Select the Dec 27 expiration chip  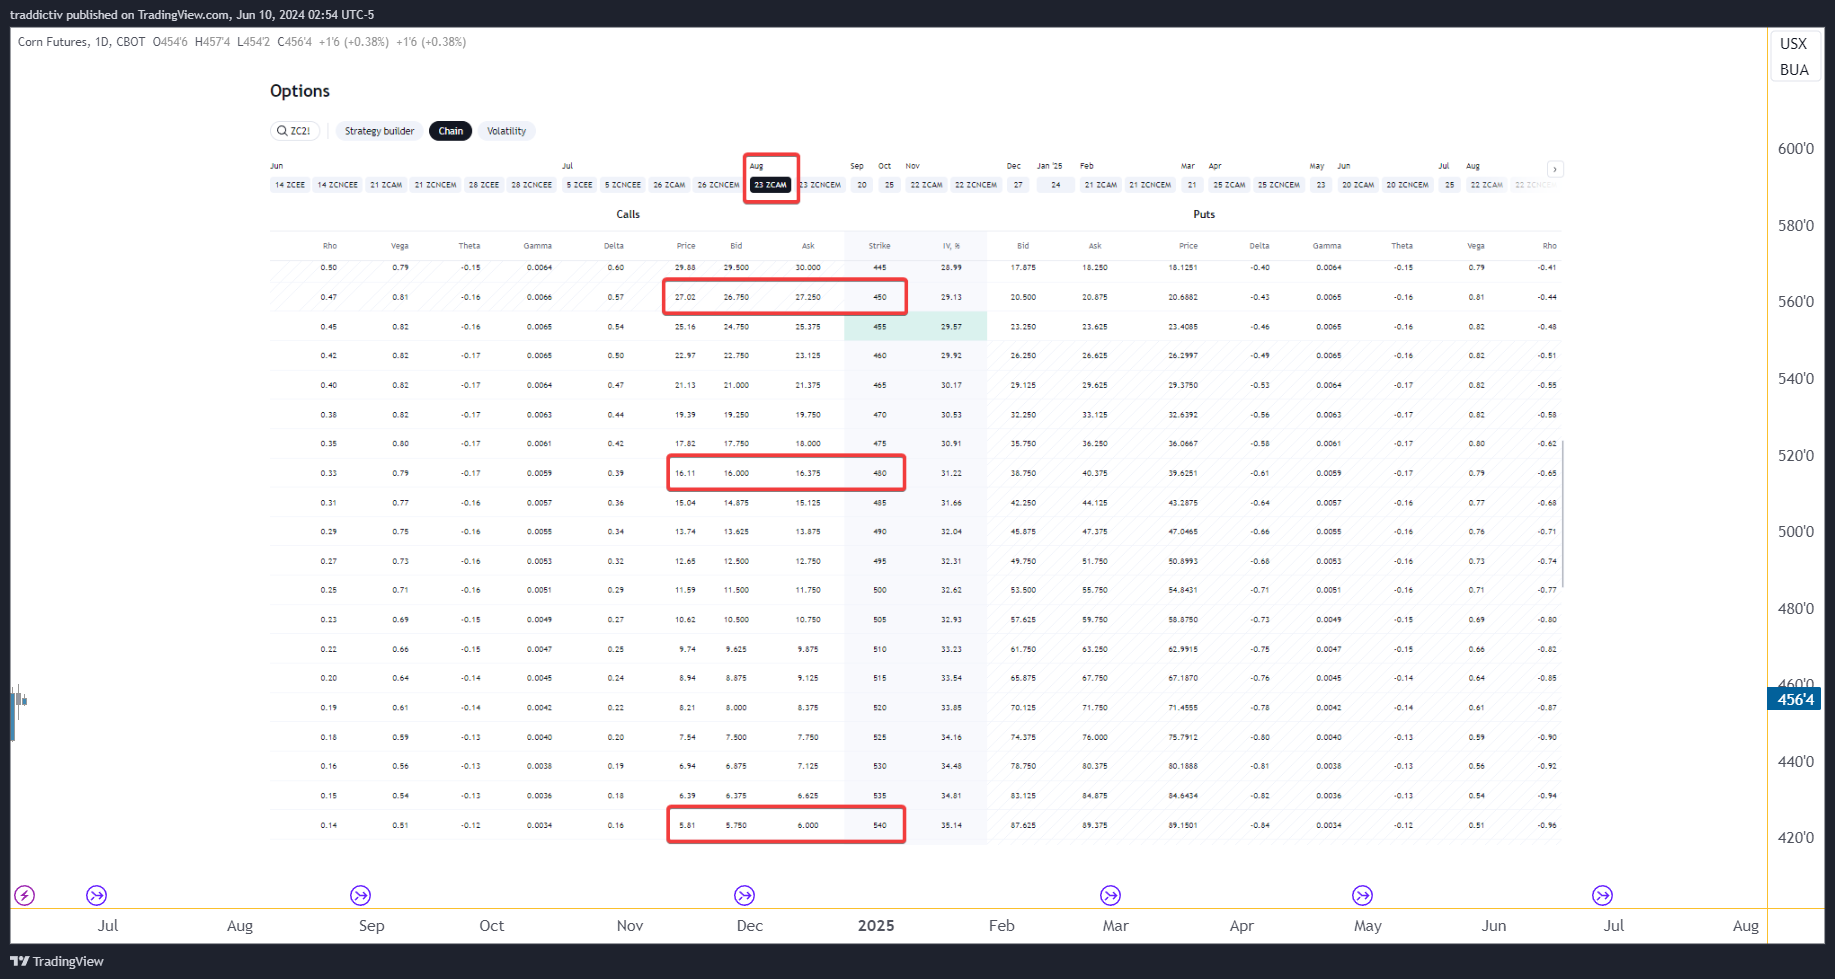click(x=1018, y=185)
